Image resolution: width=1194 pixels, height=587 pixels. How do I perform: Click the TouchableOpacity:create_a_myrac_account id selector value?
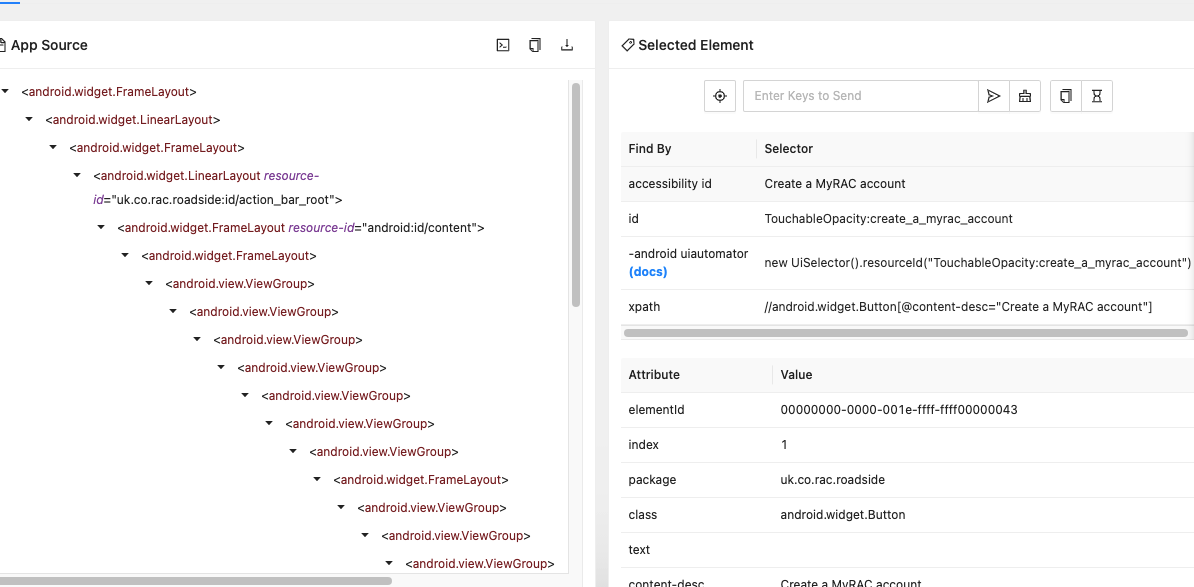[x=889, y=219]
